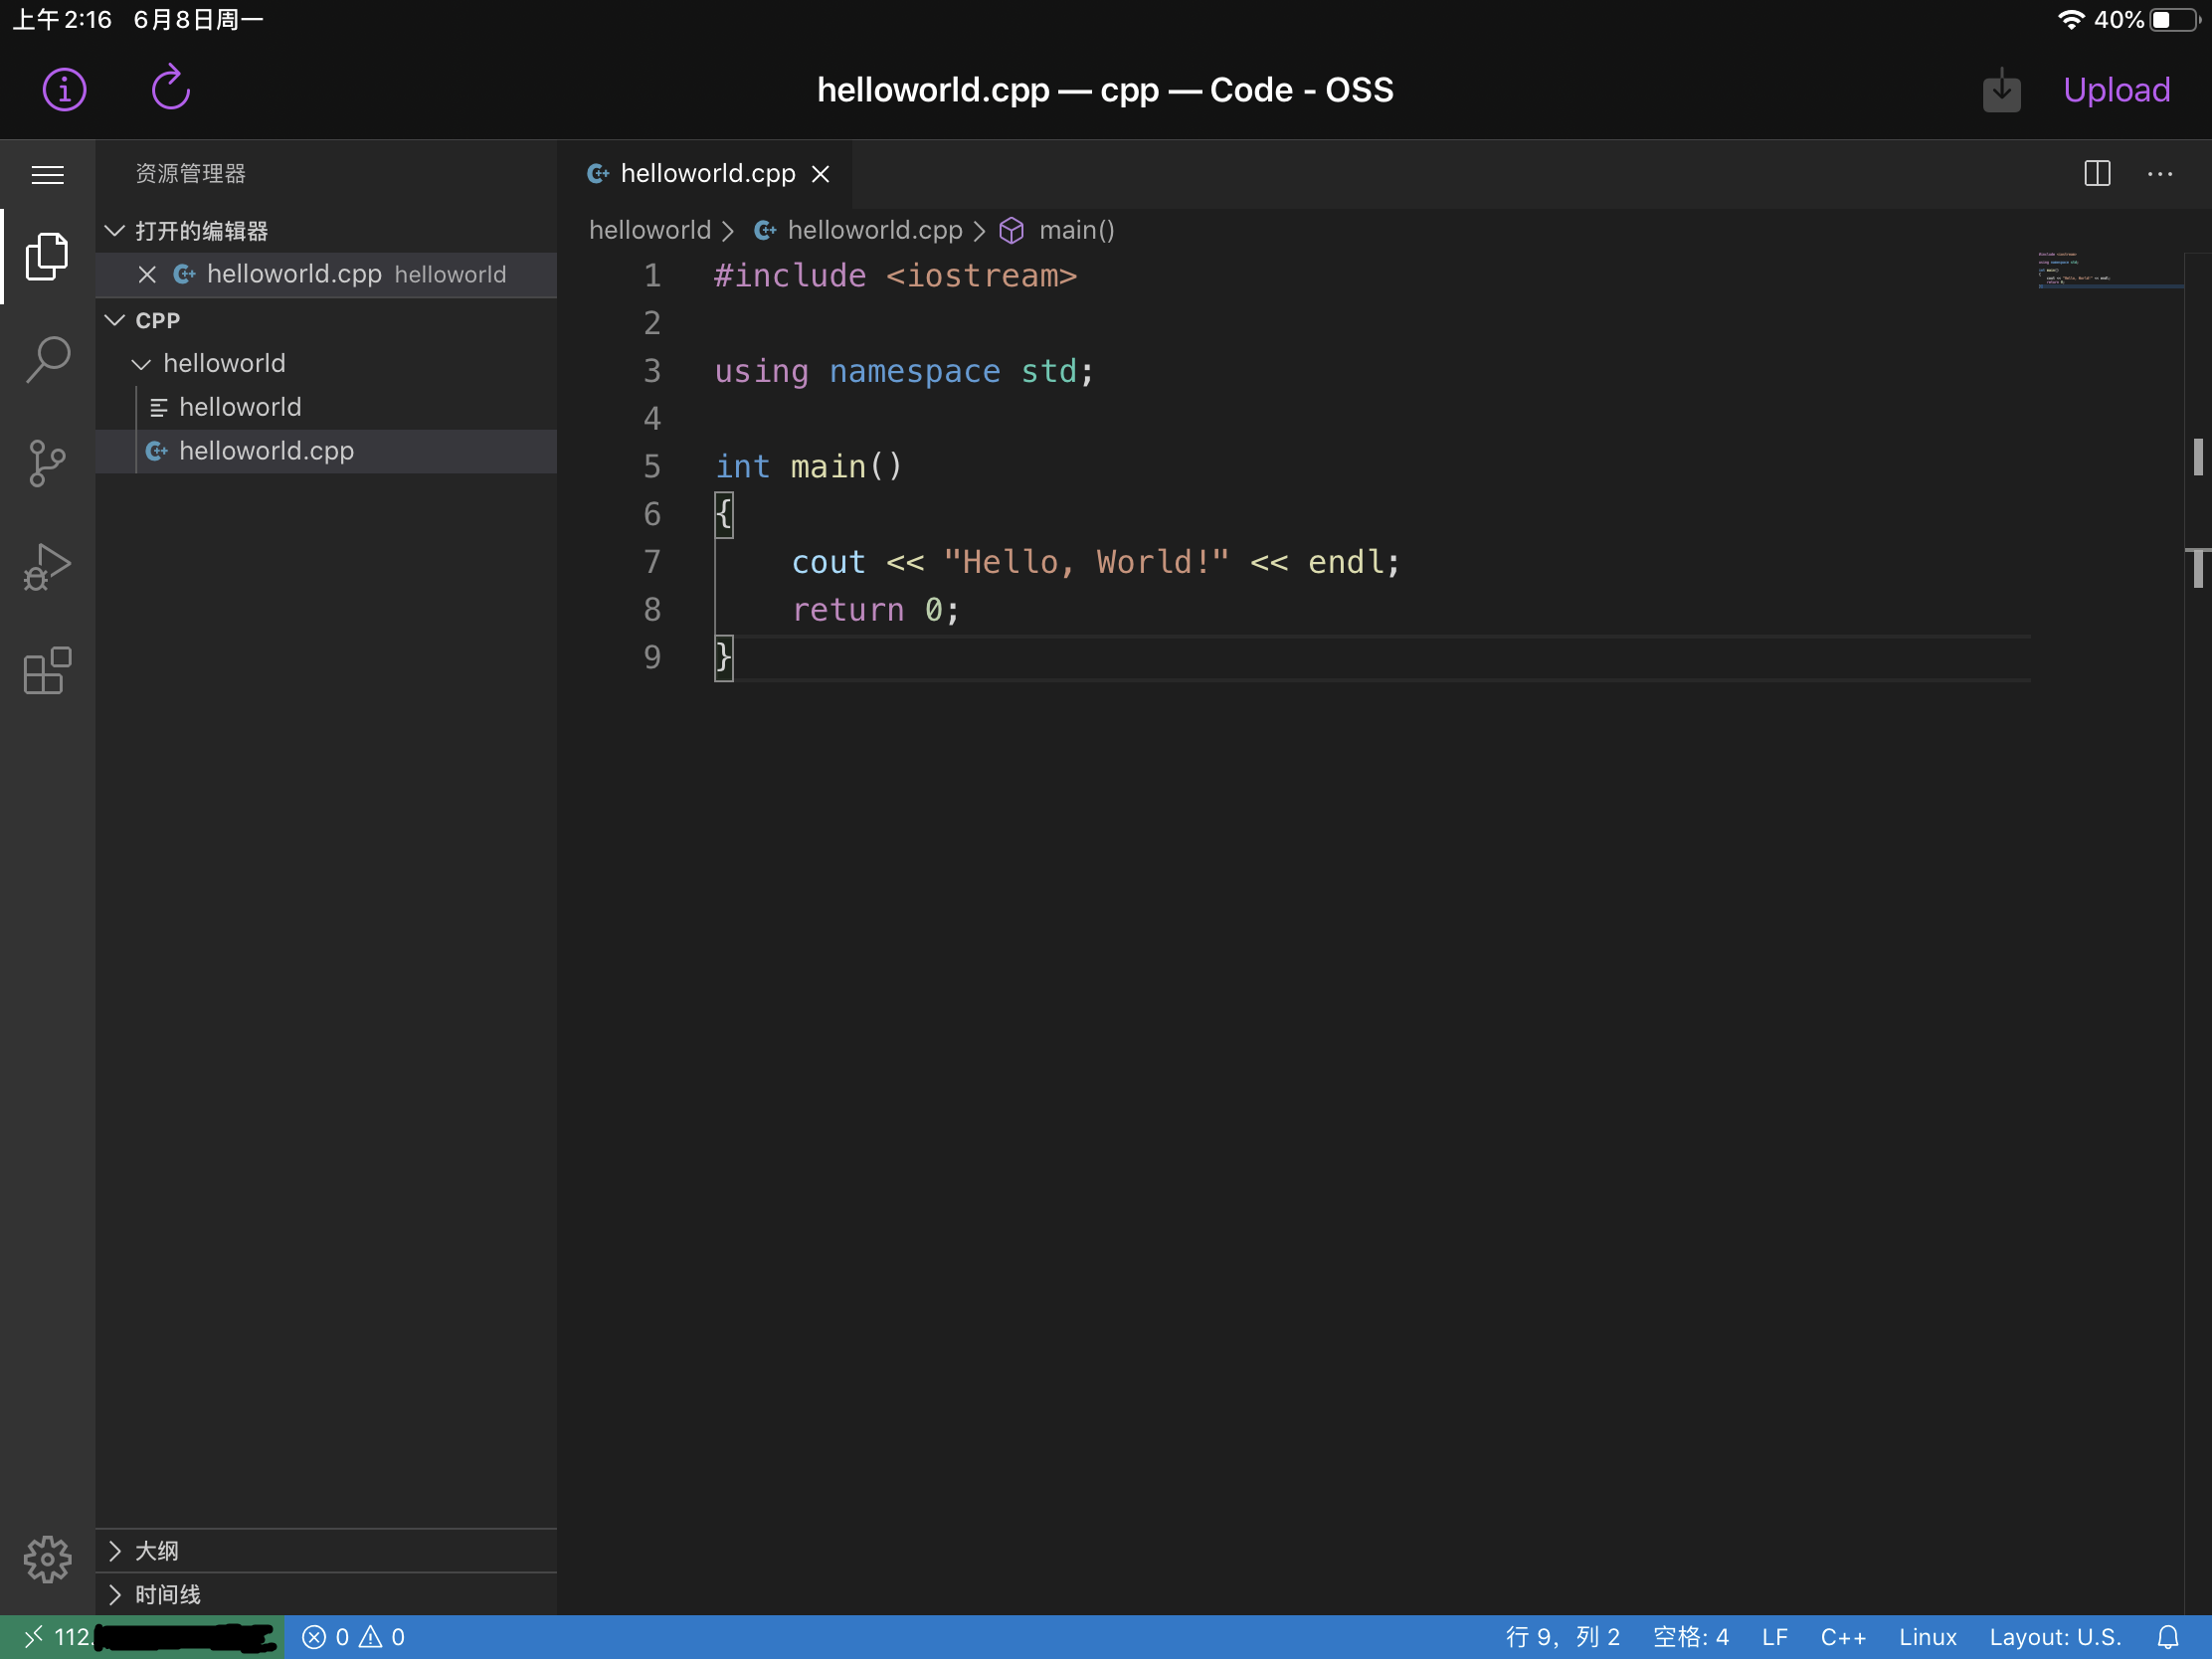Change the LF end of line sequence
Image resolution: width=2212 pixels, height=1659 pixels.
(1774, 1637)
